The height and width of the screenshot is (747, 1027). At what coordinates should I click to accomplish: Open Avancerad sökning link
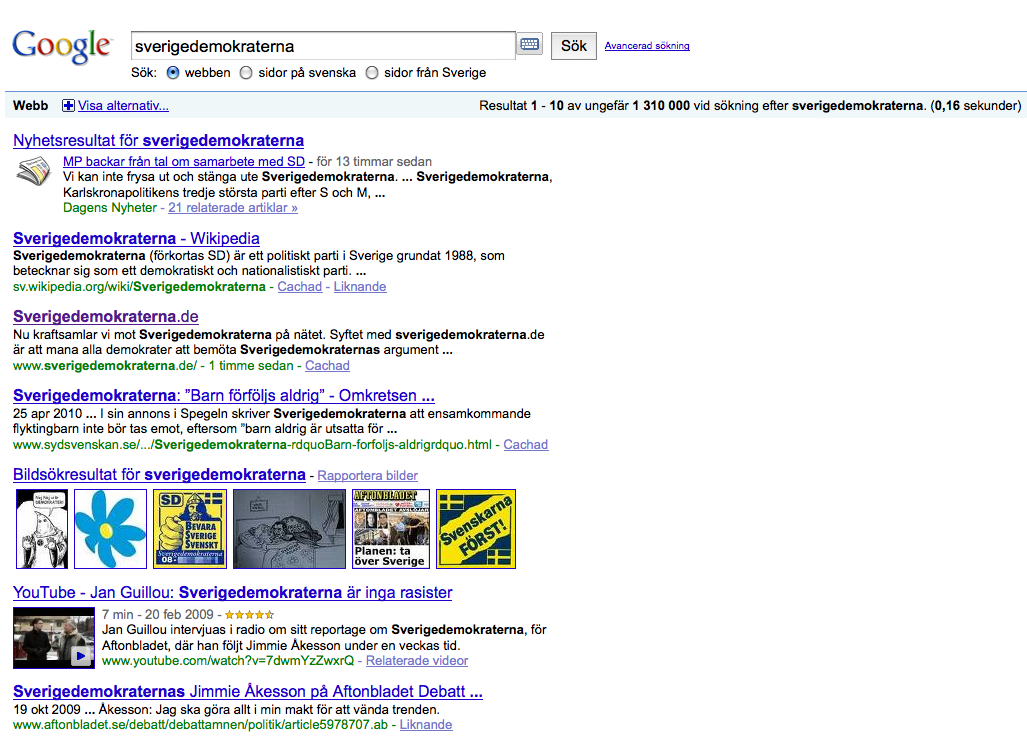tap(647, 46)
